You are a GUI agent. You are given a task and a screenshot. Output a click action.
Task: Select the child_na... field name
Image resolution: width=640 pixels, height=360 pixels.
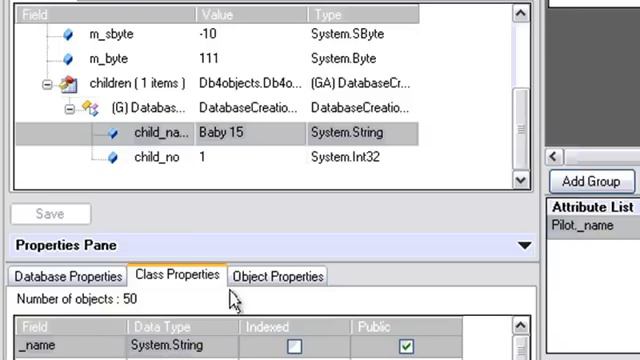coord(162,133)
